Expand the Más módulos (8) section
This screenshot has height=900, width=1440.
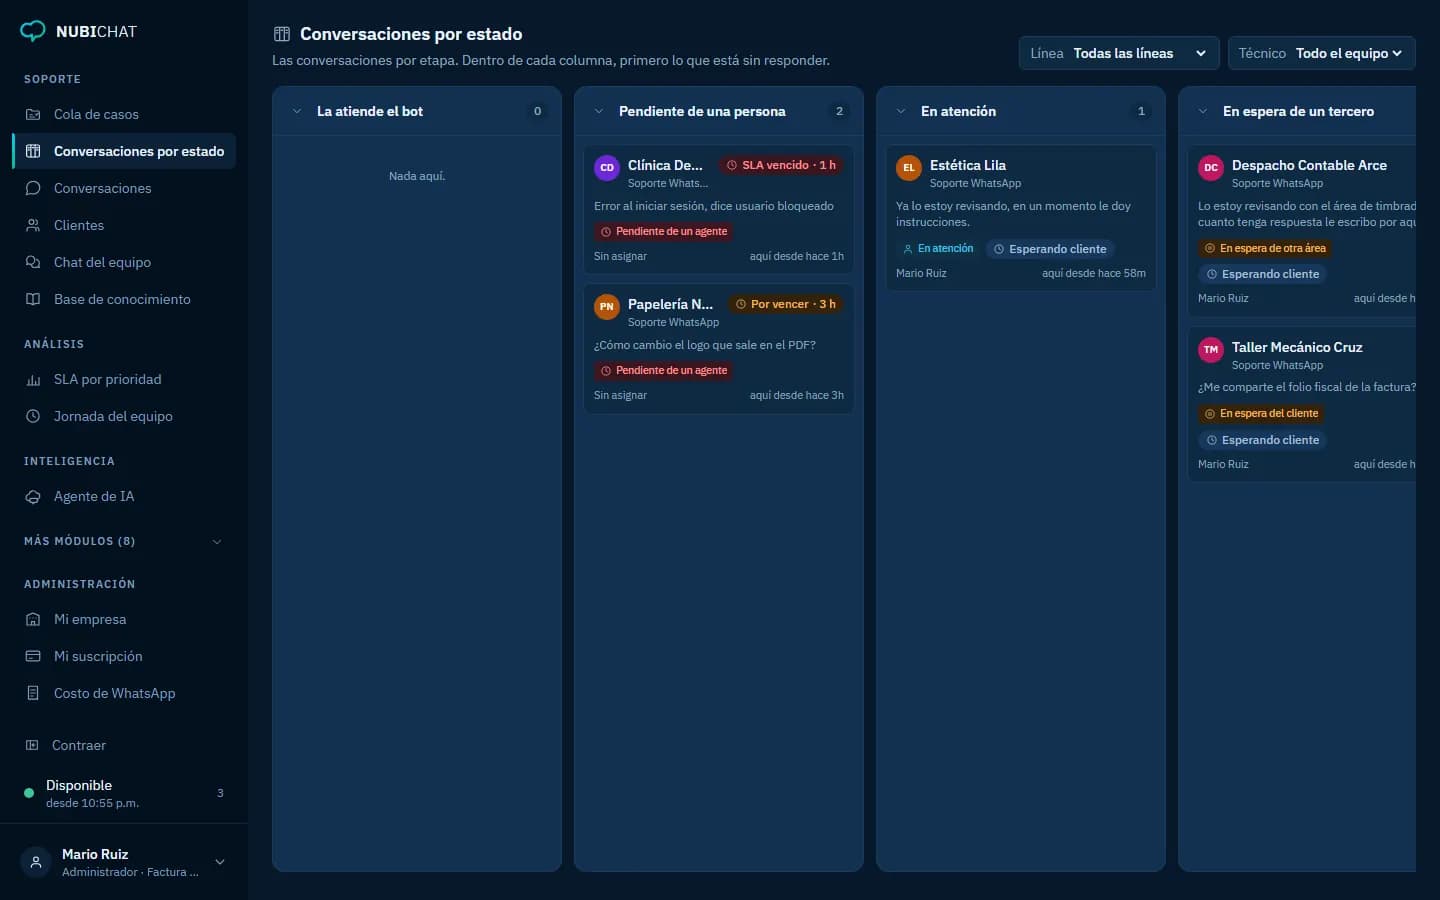(x=124, y=541)
